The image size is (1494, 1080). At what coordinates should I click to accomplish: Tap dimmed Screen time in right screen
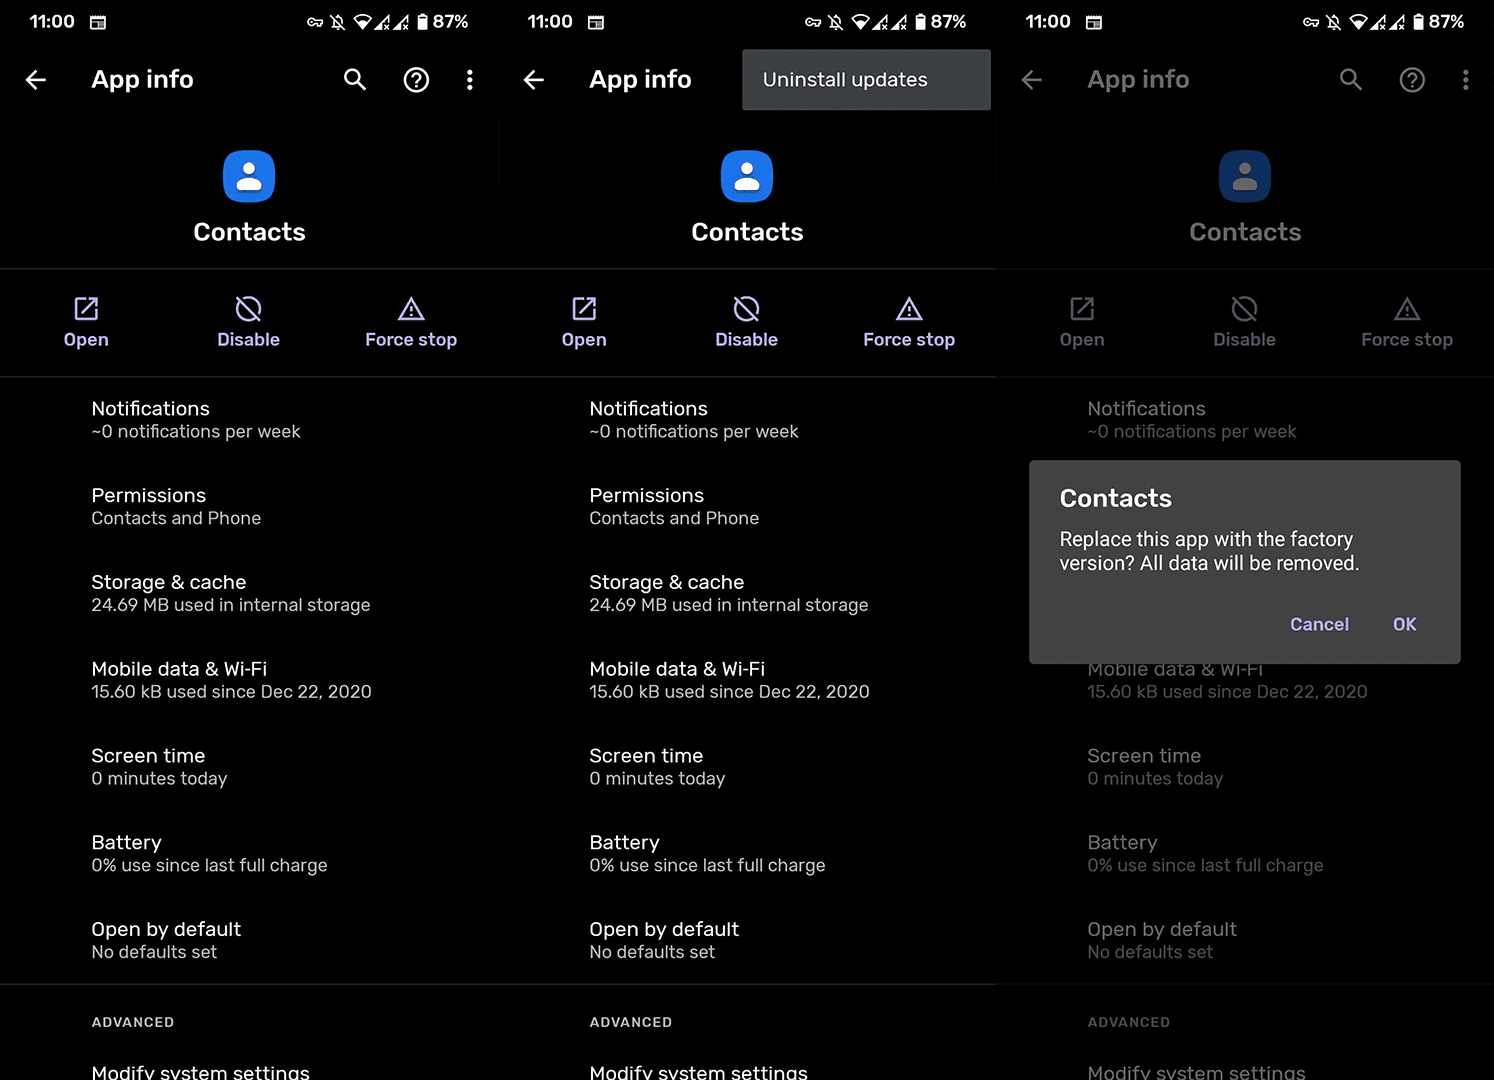[x=1245, y=767]
